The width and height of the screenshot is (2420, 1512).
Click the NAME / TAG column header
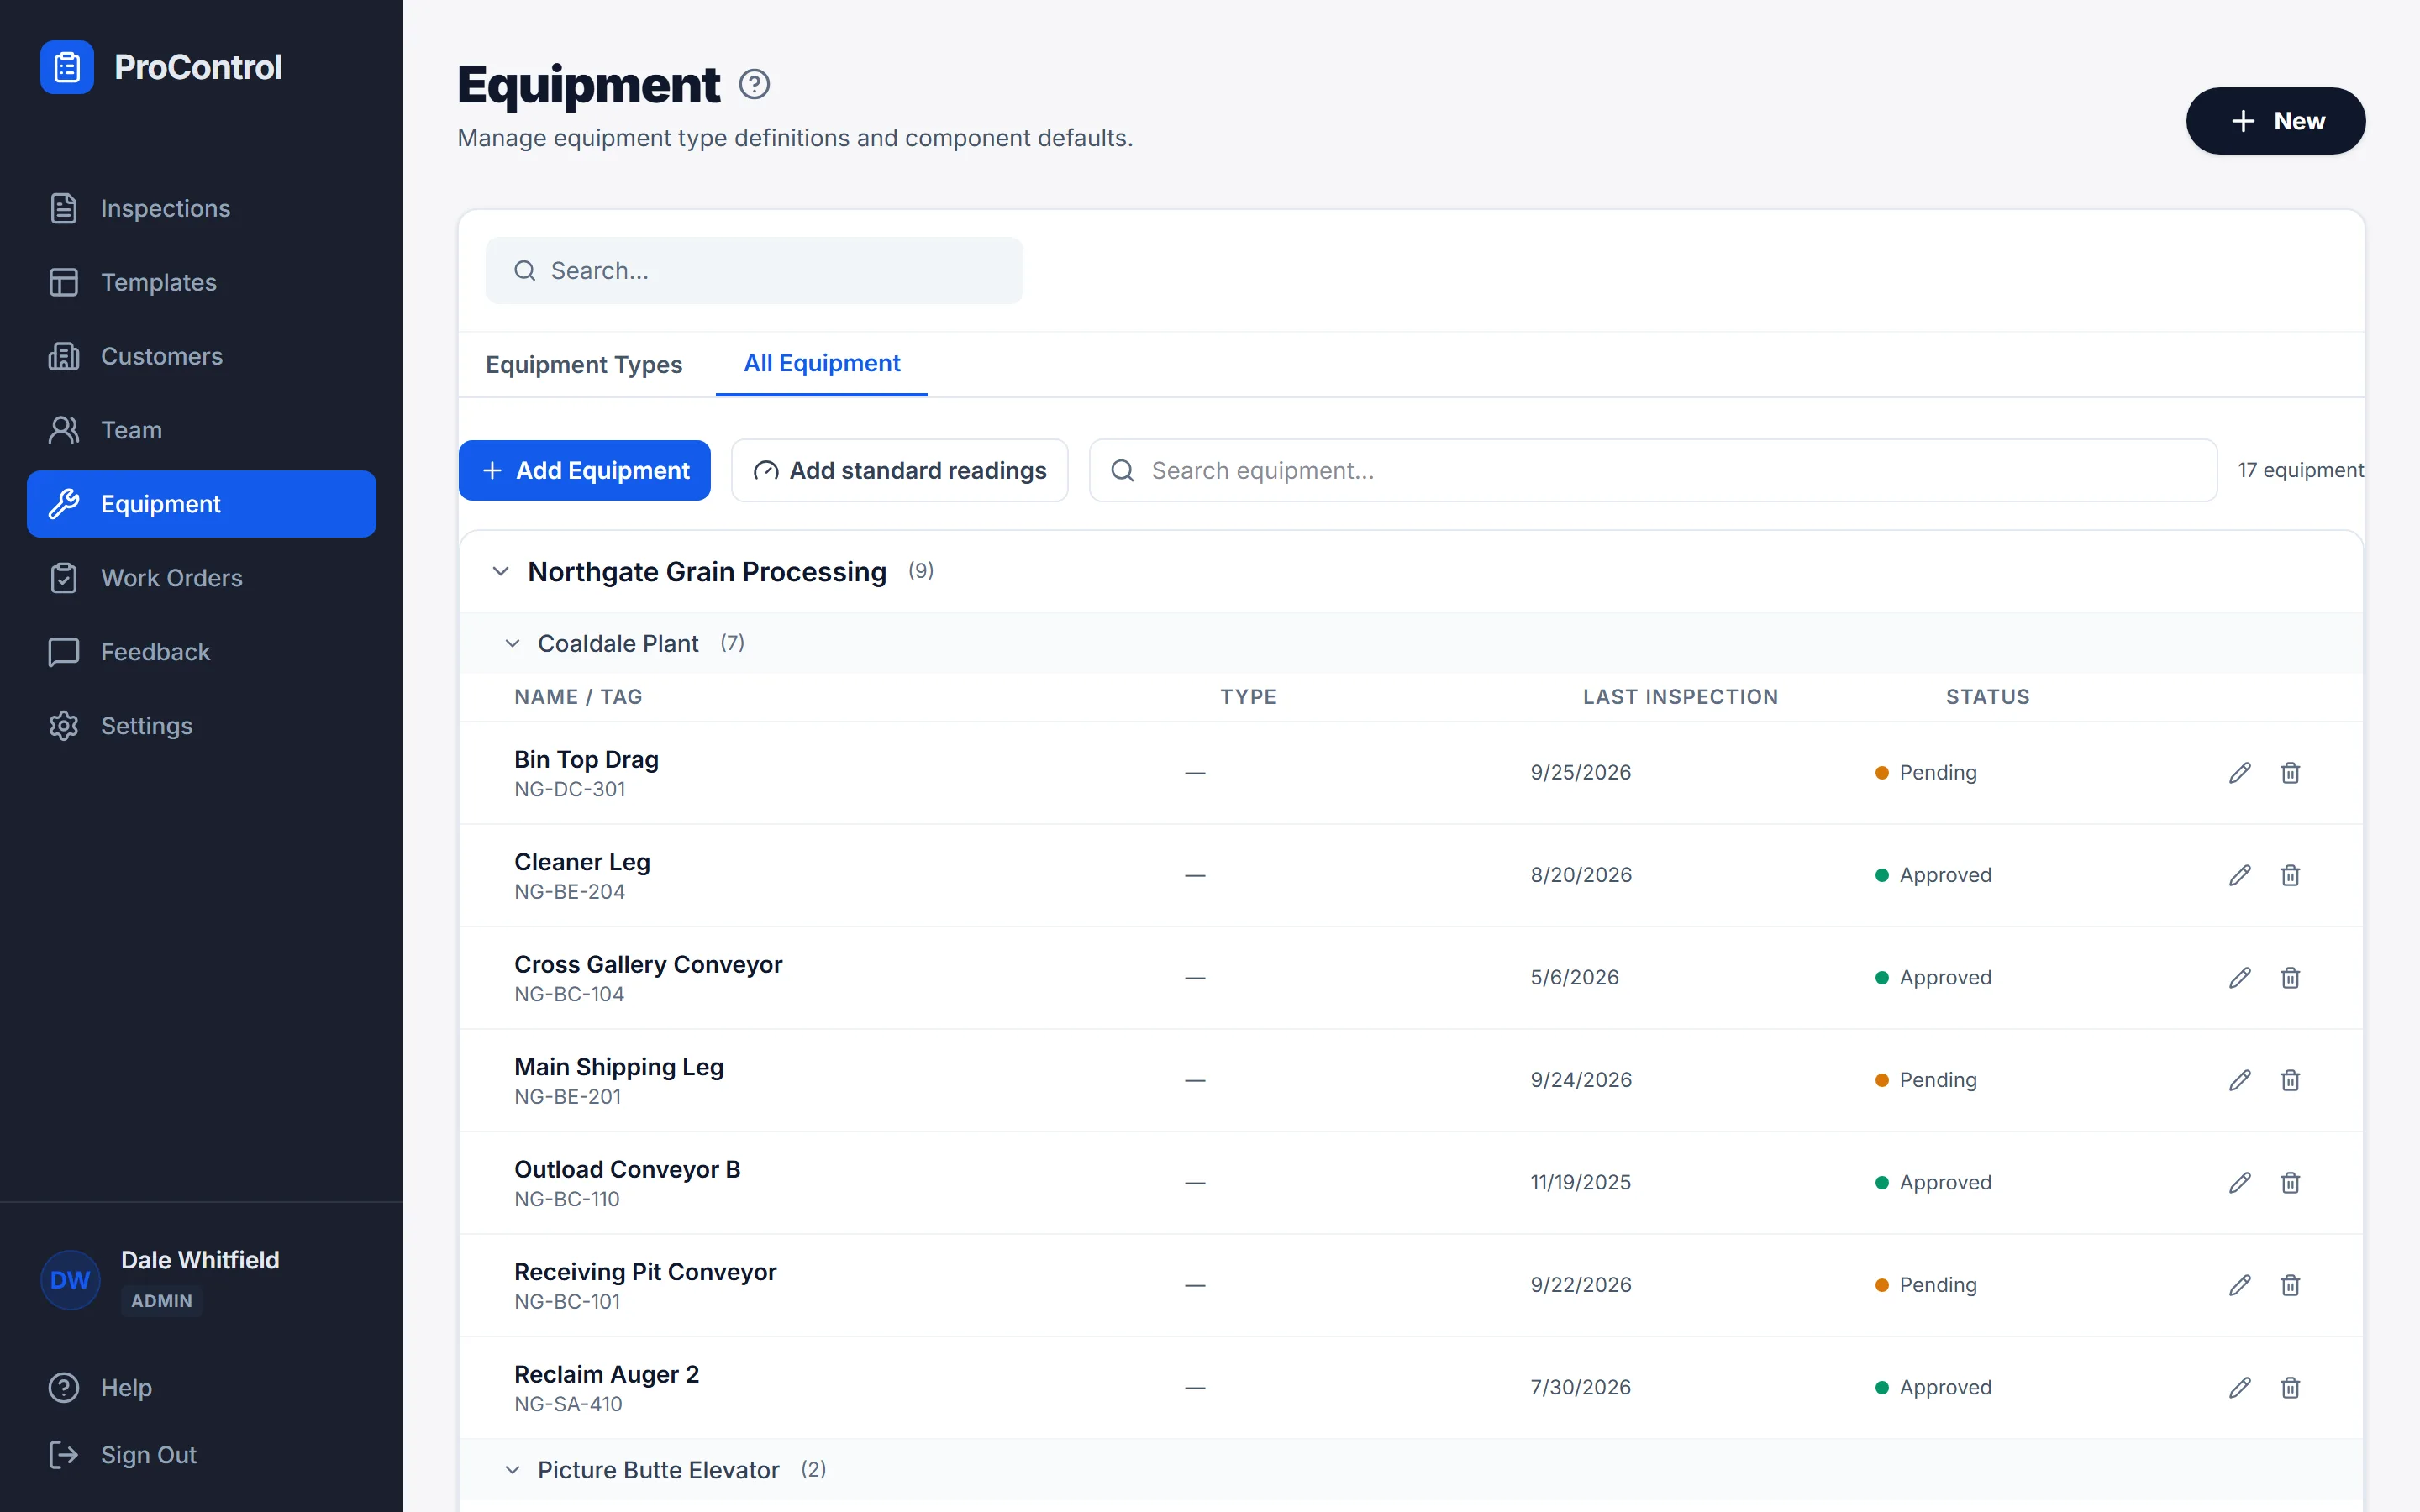coord(578,697)
